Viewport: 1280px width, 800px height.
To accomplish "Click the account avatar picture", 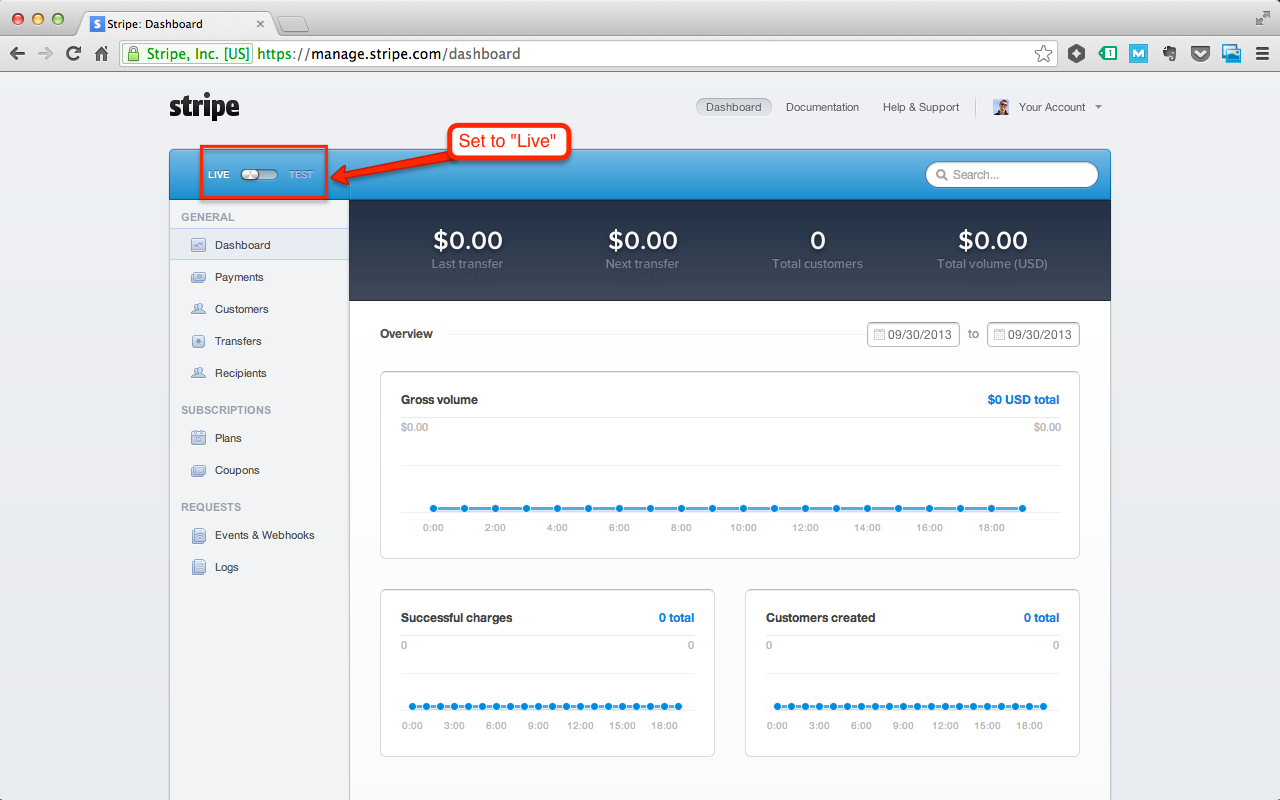I will tap(1001, 107).
